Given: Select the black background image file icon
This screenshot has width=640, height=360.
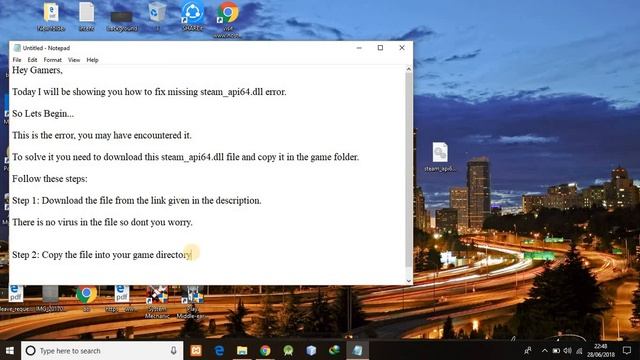Looking at the screenshot, I should coord(122,20).
